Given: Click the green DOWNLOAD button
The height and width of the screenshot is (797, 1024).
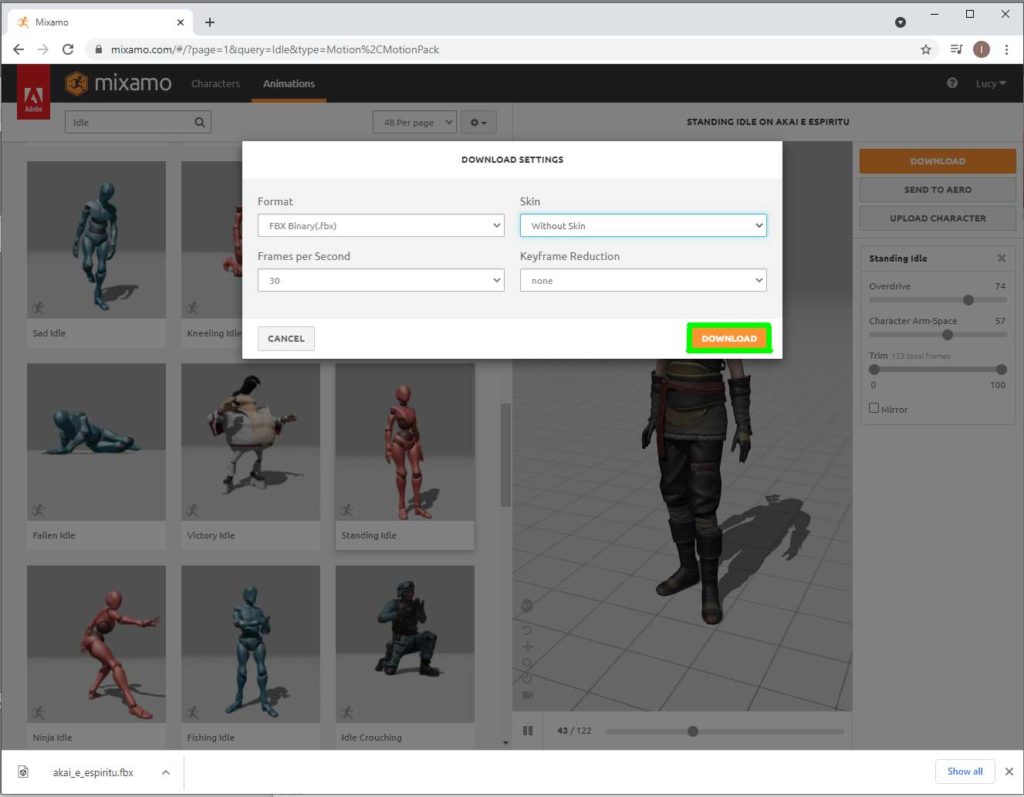Looking at the screenshot, I should (x=729, y=338).
